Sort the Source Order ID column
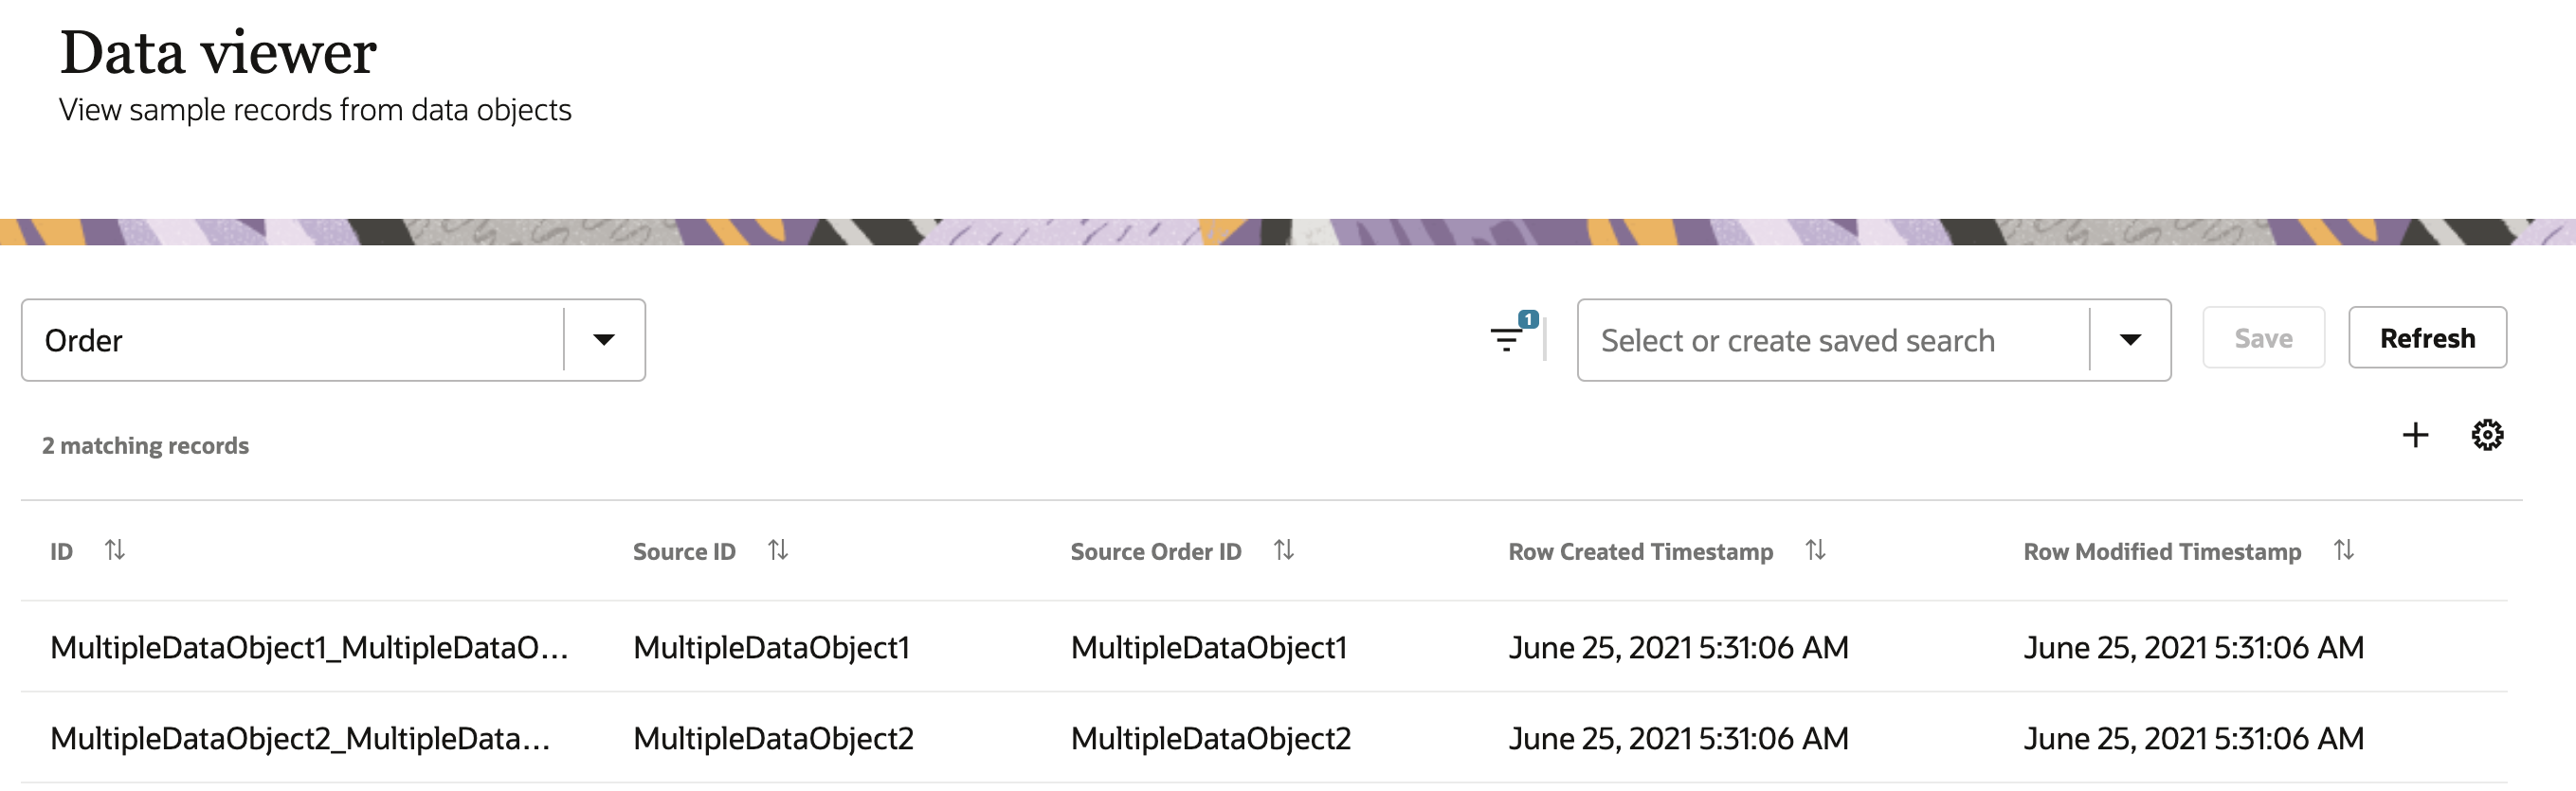The height and width of the screenshot is (791, 2576). pos(1285,550)
